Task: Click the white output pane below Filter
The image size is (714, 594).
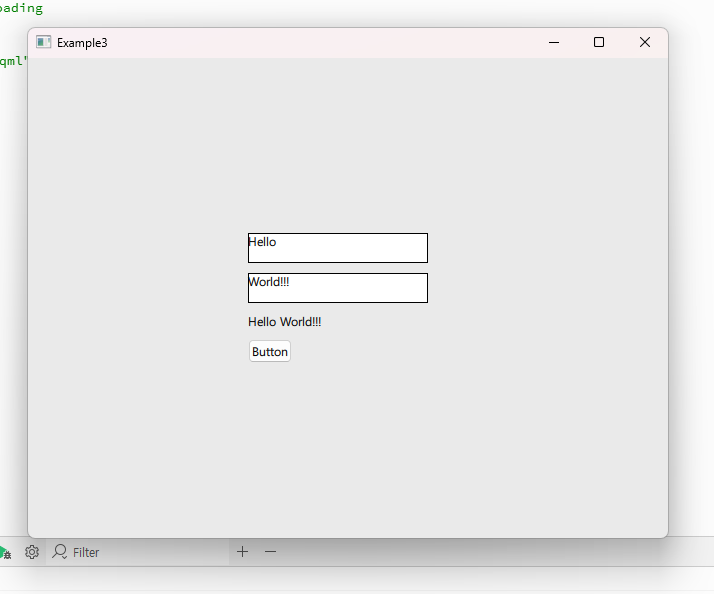Action: pyautogui.click(x=300, y=581)
